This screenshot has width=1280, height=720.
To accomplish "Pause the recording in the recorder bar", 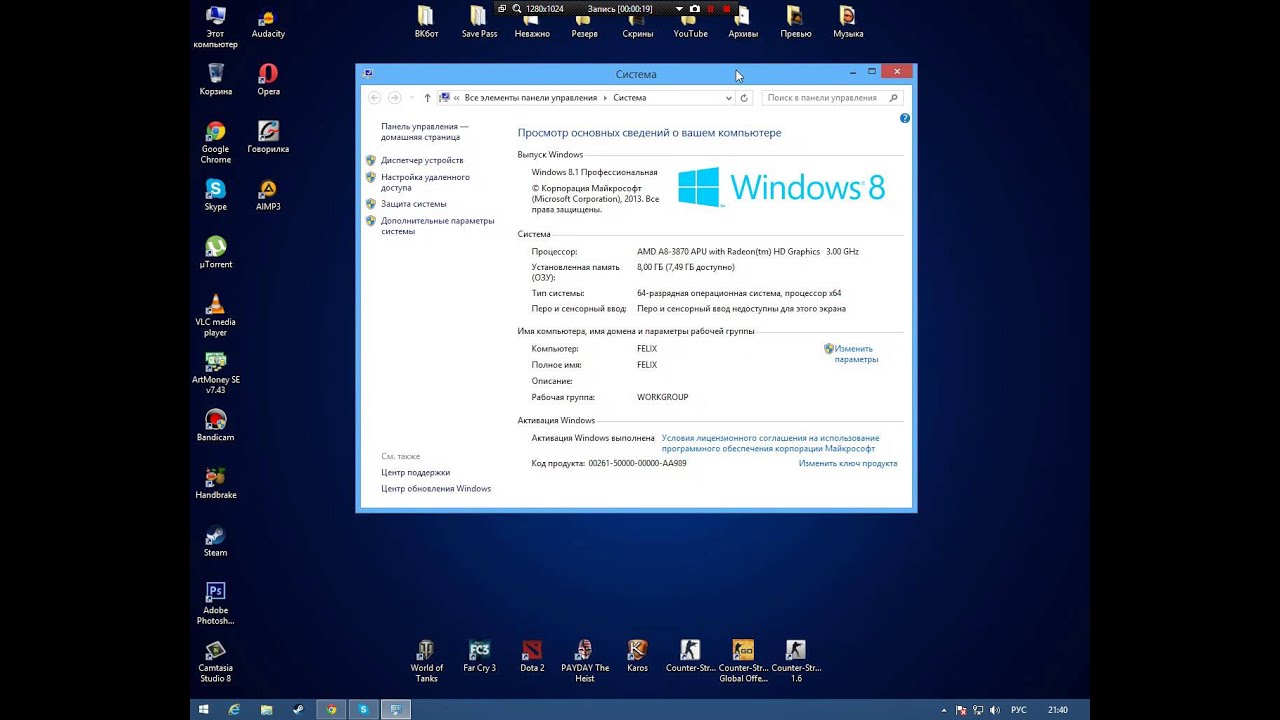I will tap(711, 8).
